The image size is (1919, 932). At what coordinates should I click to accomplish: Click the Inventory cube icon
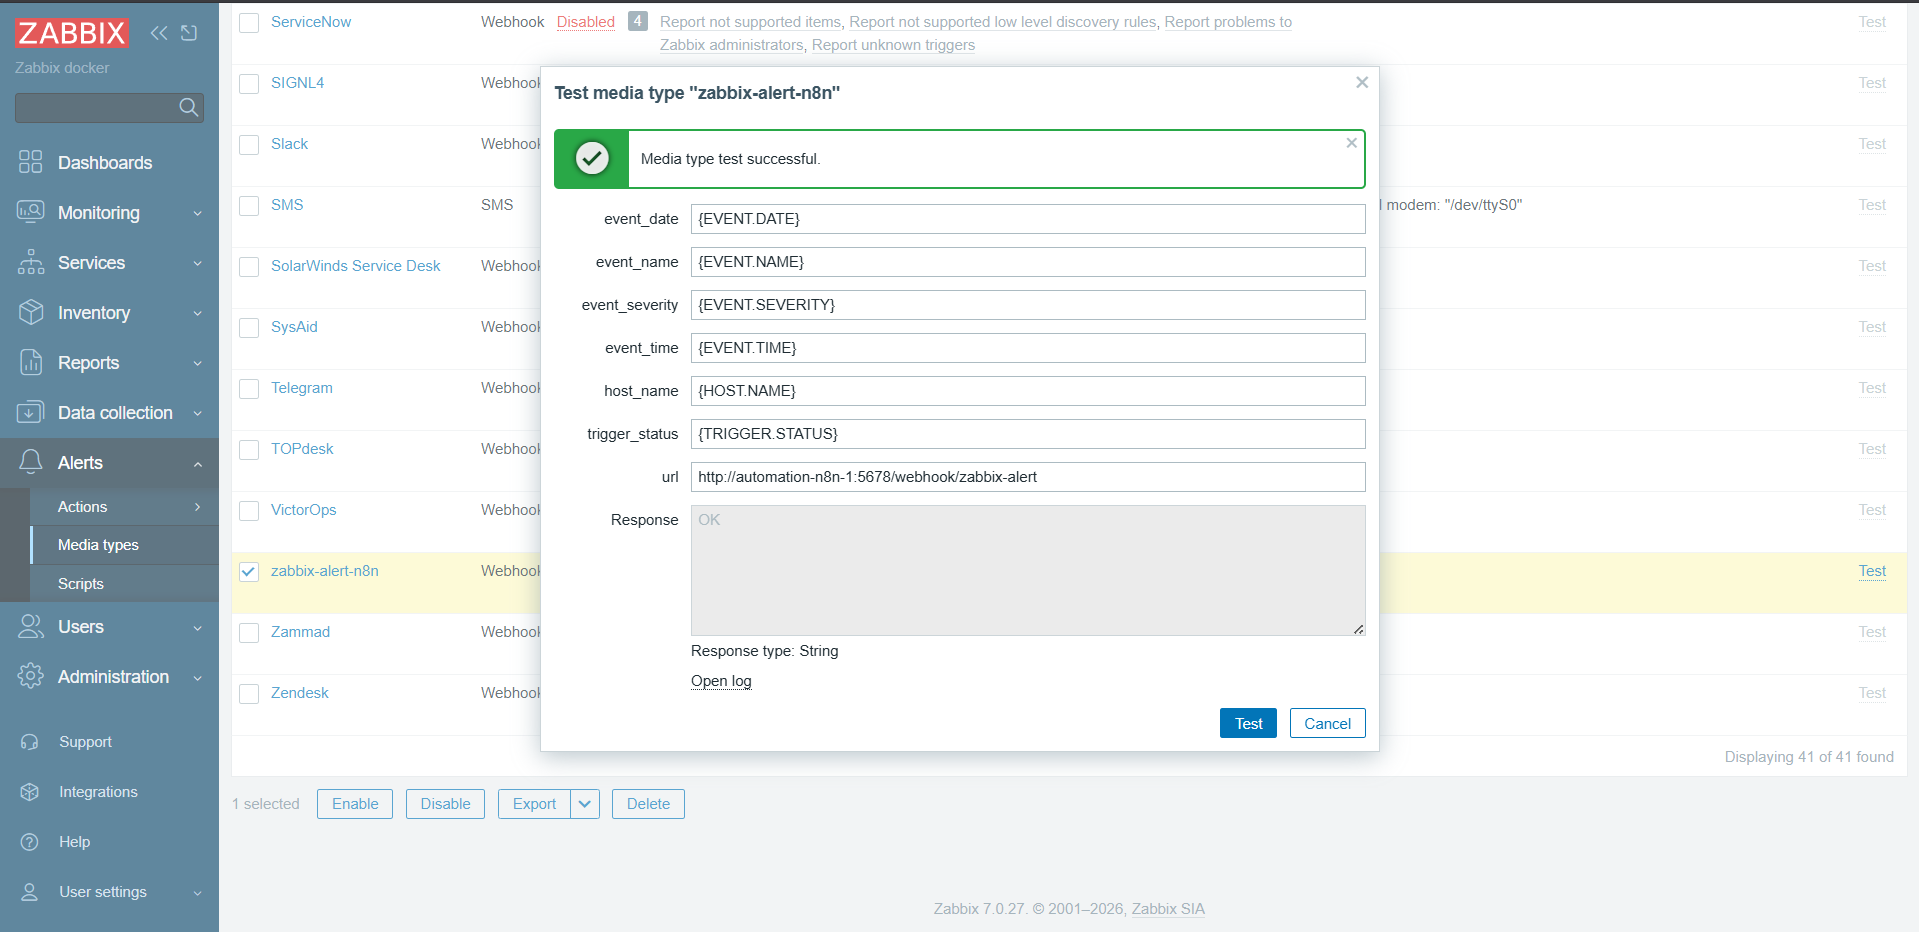pos(31,312)
